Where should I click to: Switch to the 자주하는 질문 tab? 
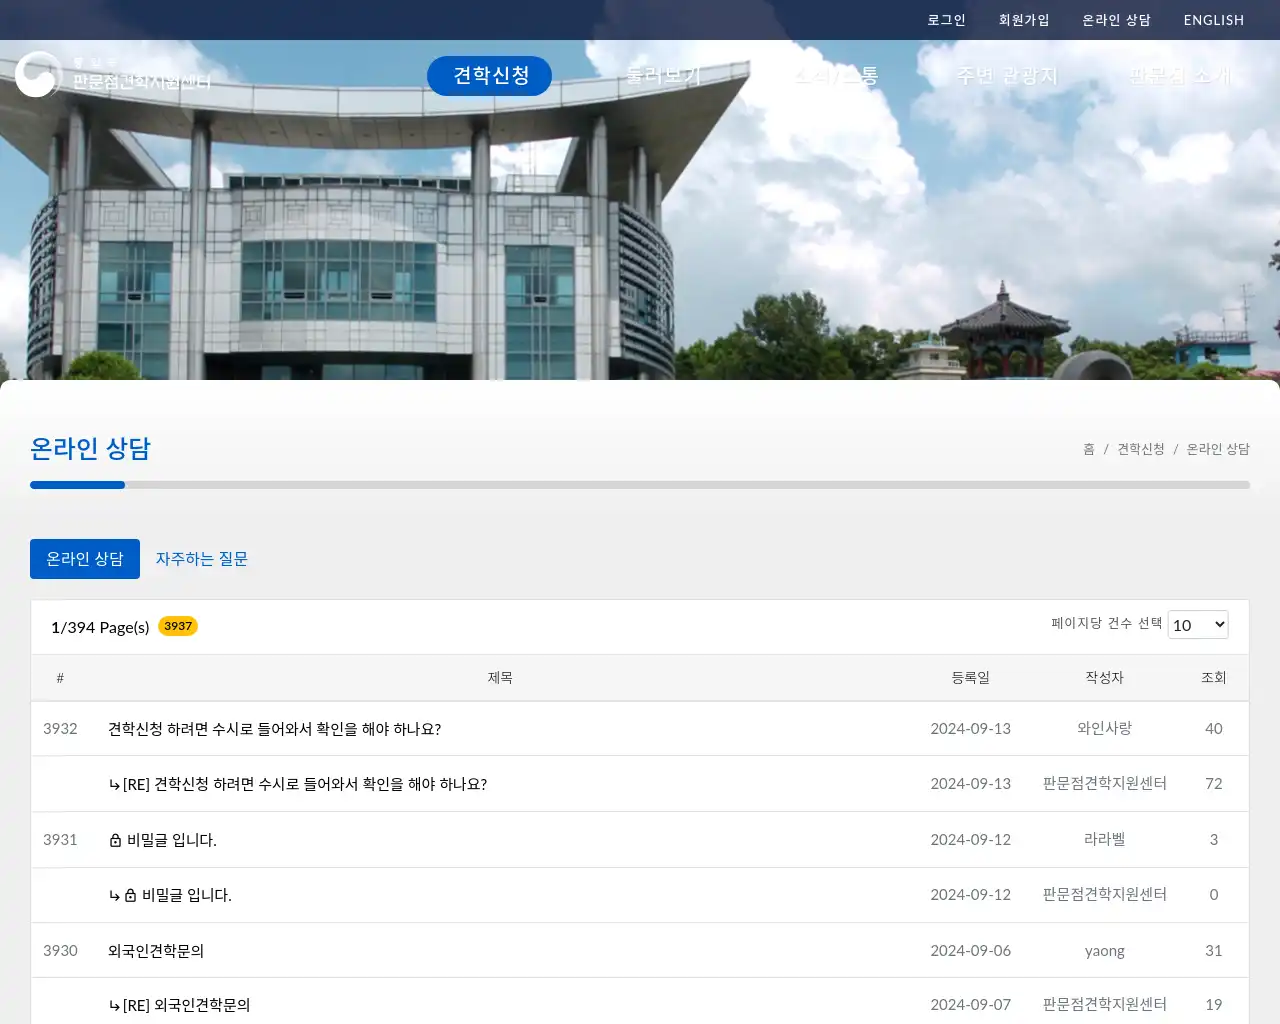pos(201,559)
